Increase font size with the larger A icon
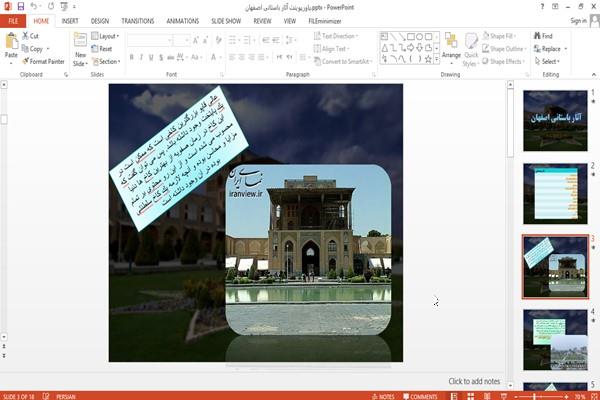Image resolution: width=600 pixels, height=400 pixels. click(196, 40)
